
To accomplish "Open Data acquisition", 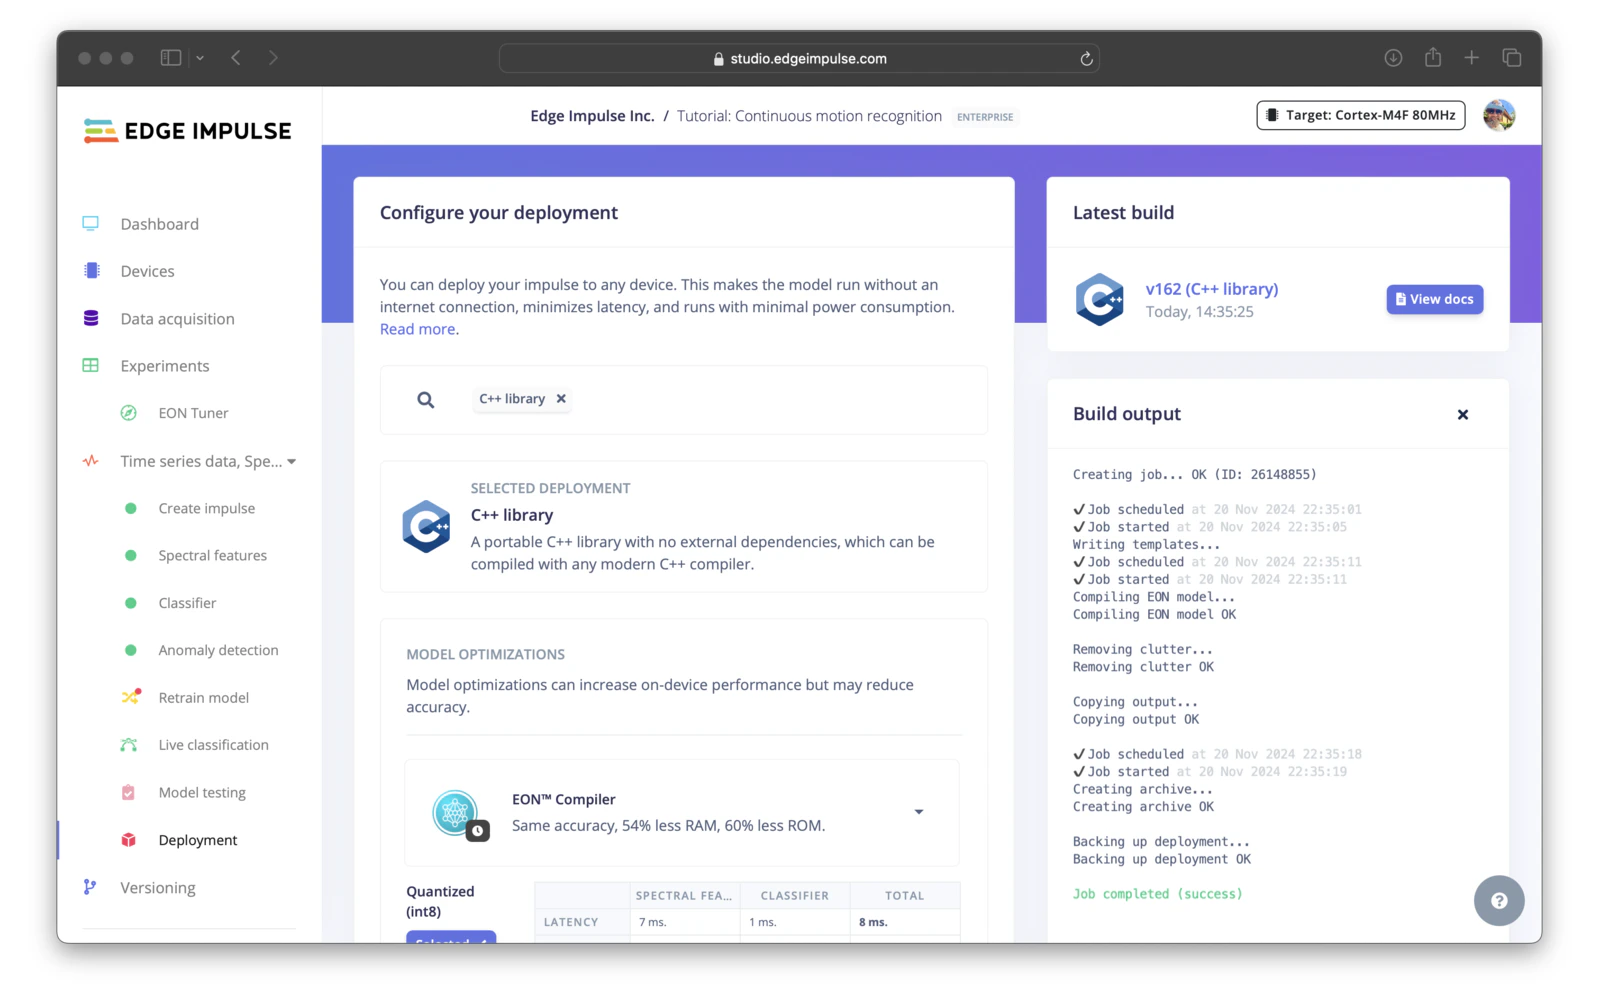I will (x=177, y=318).
